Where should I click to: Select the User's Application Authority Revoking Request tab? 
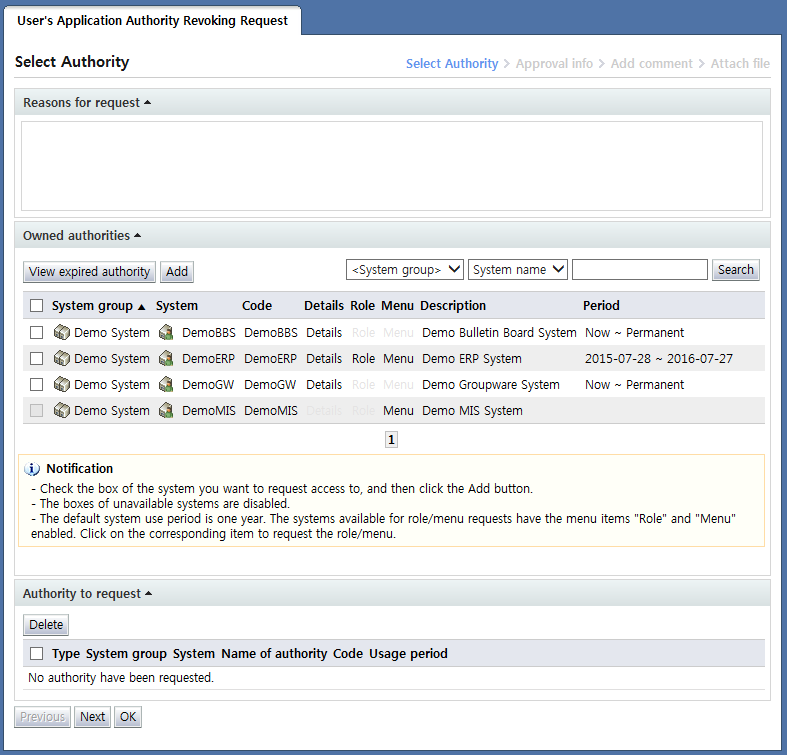(x=152, y=20)
